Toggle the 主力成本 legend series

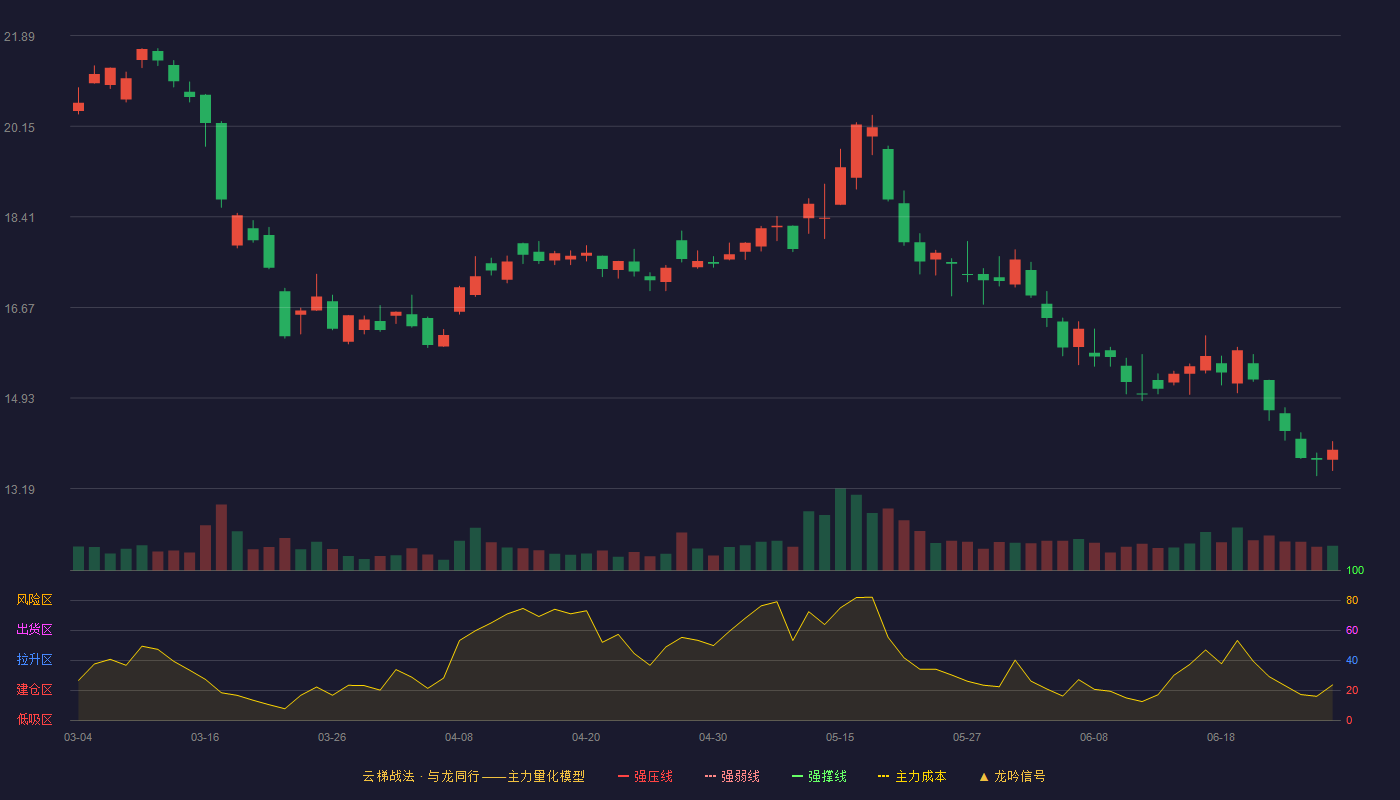pyautogui.click(x=912, y=776)
